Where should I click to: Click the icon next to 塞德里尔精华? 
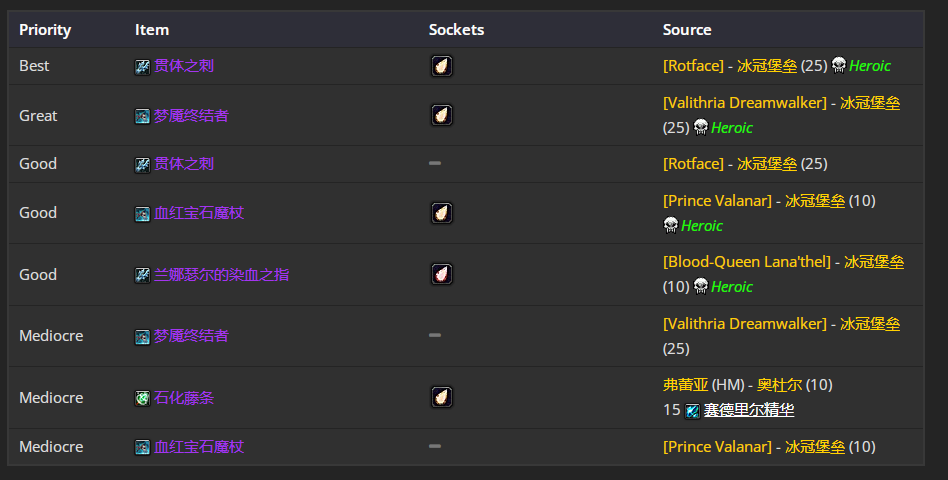pos(692,411)
